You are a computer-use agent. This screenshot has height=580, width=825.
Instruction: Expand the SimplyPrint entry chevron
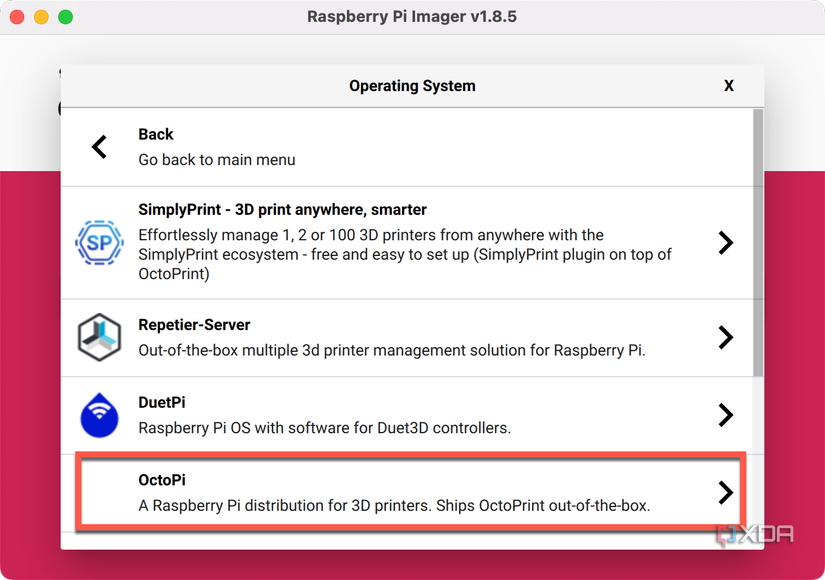point(726,243)
